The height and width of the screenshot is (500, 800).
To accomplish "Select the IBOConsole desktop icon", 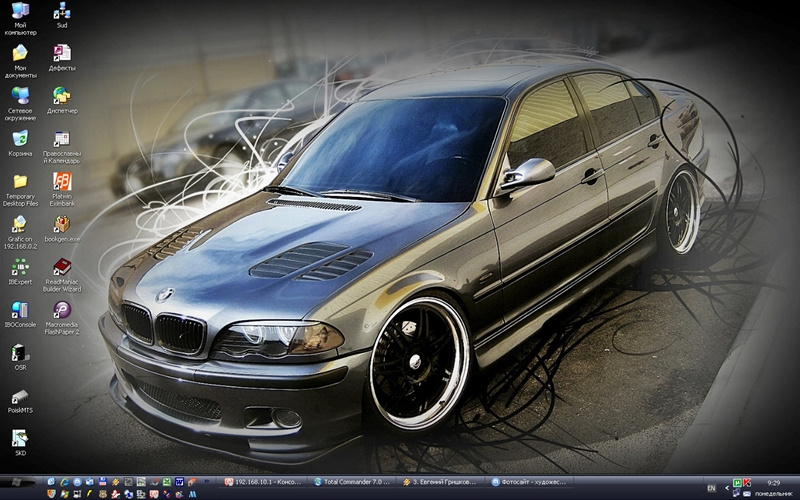I will point(20,314).
